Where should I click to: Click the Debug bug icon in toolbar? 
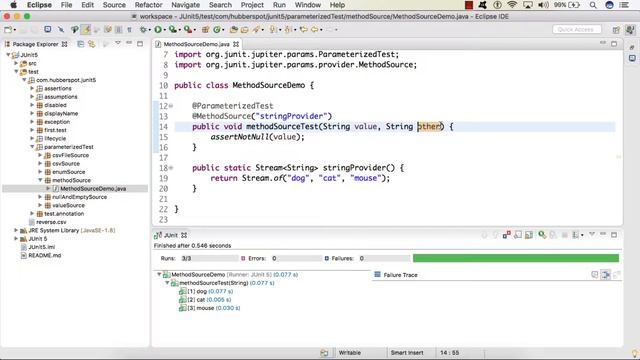143,29
